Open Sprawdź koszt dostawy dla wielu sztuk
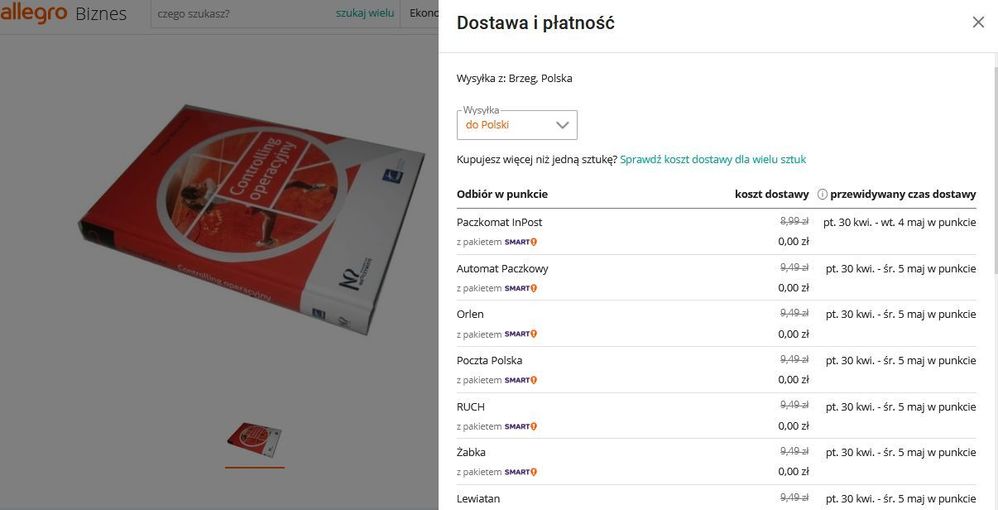998x510 pixels. pyautogui.click(x=712, y=159)
